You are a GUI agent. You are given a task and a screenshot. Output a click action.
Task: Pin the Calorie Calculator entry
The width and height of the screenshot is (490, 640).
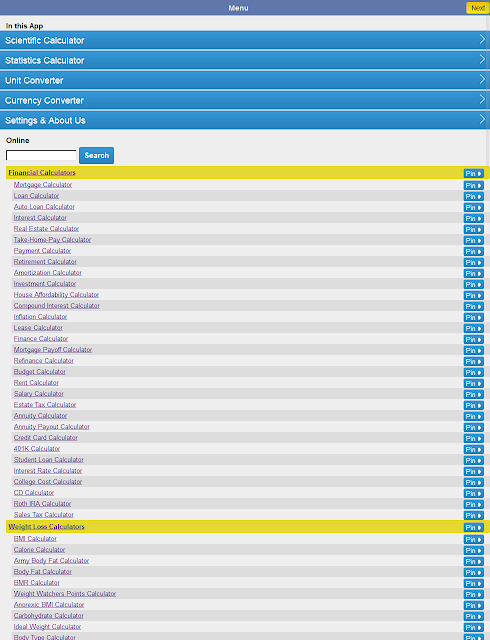click(x=474, y=551)
